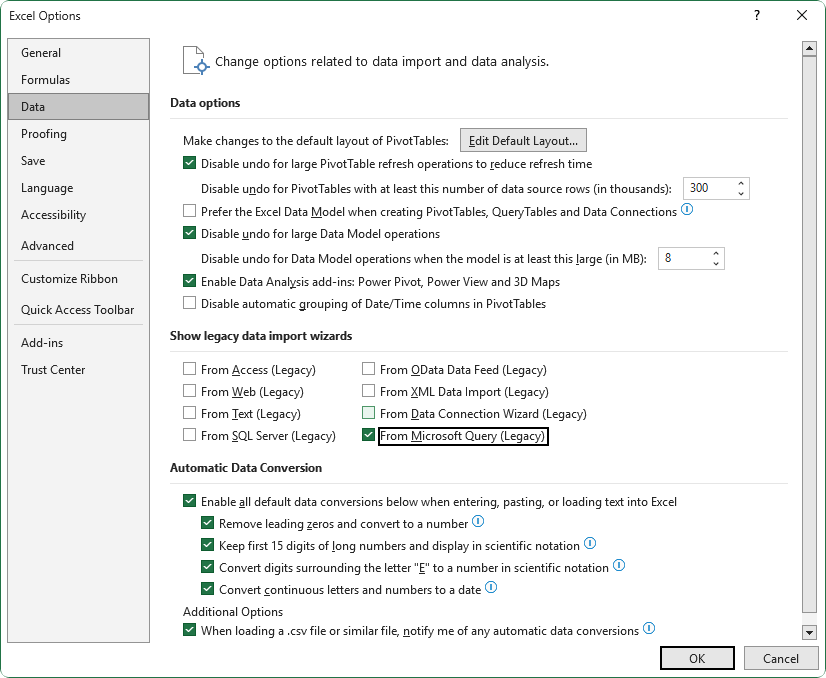Uncheck Disable undo for large PivotTable refresh operations
The width and height of the screenshot is (826, 678).
(x=190, y=163)
